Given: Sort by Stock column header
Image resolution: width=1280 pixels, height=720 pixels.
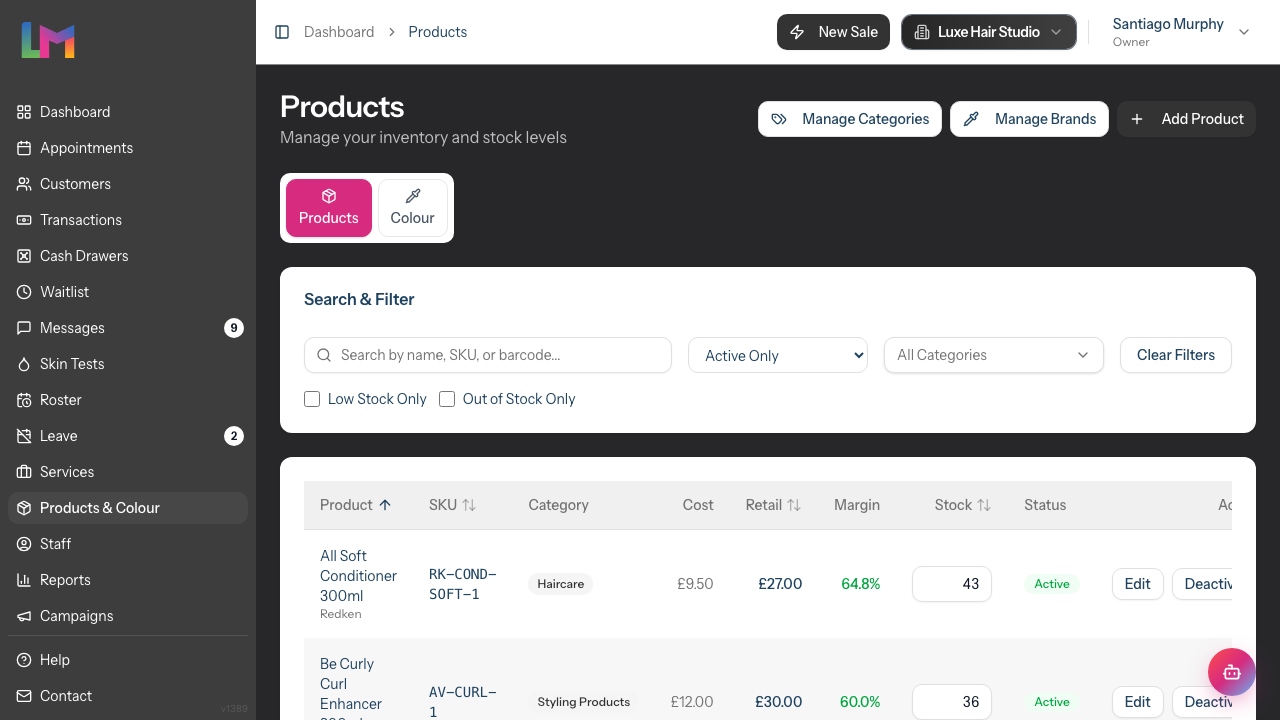Looking at the screenshot, I should pos(963,505).
